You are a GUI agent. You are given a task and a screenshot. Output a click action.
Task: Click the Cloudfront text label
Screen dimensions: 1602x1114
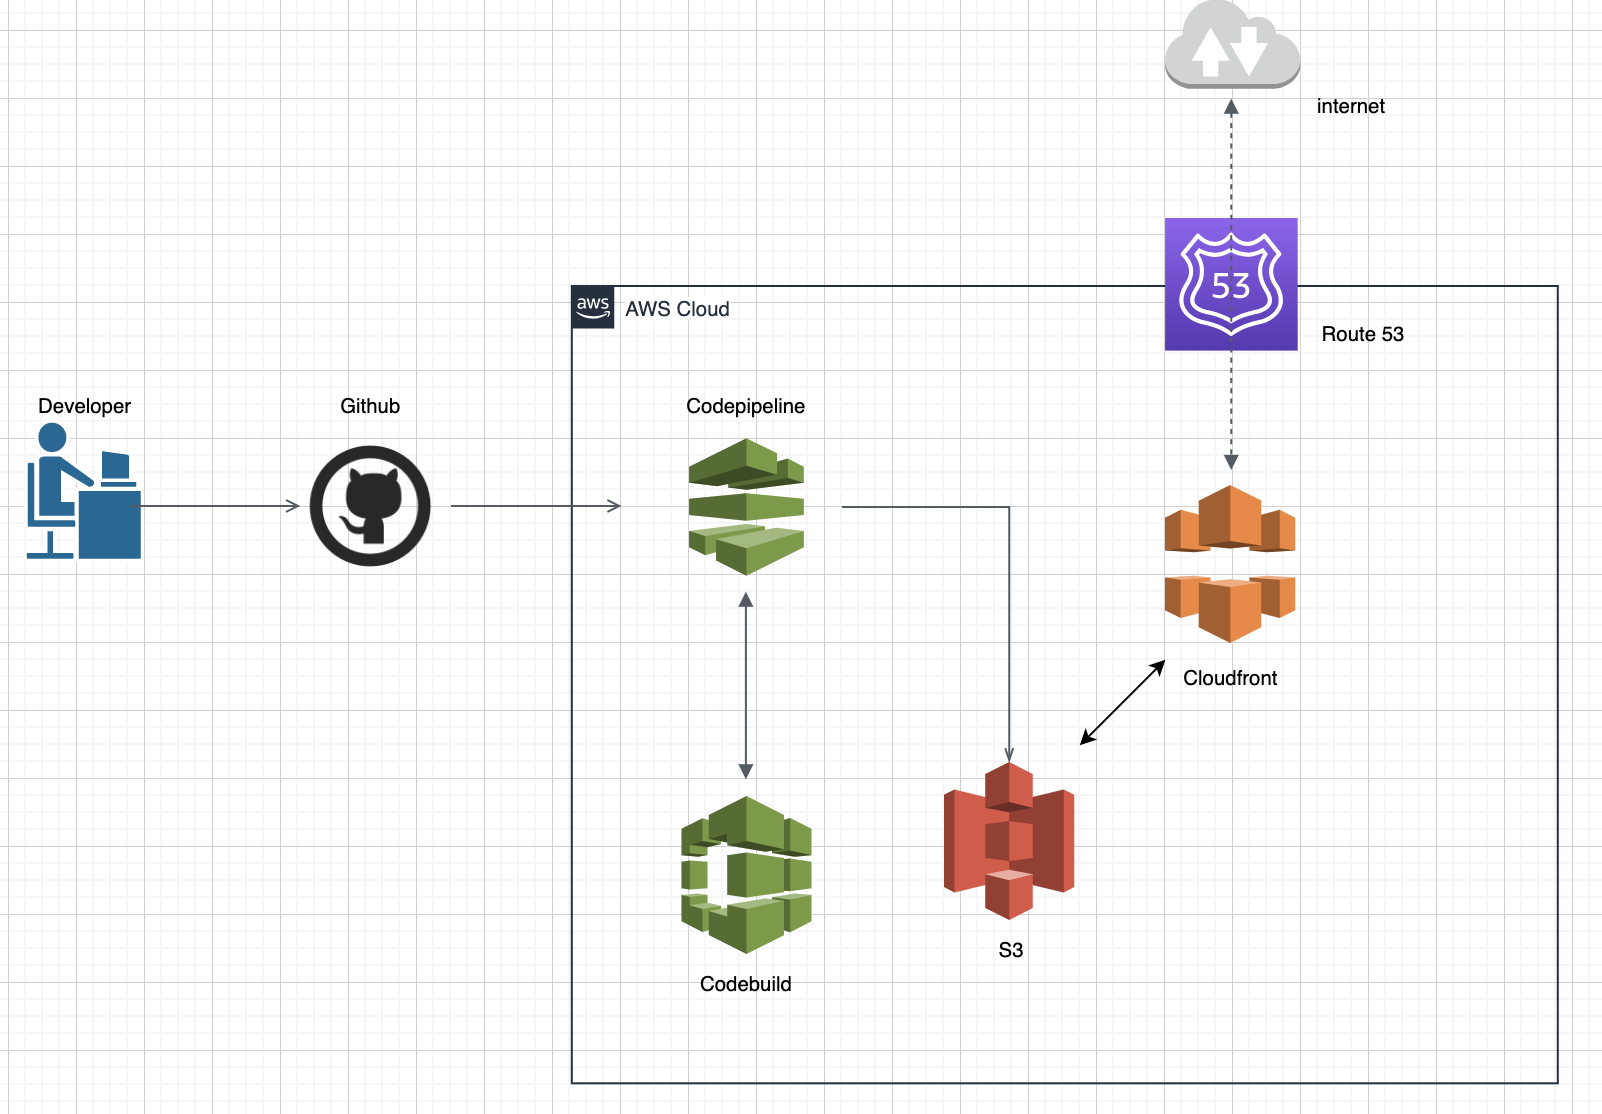pos(1229,678)
